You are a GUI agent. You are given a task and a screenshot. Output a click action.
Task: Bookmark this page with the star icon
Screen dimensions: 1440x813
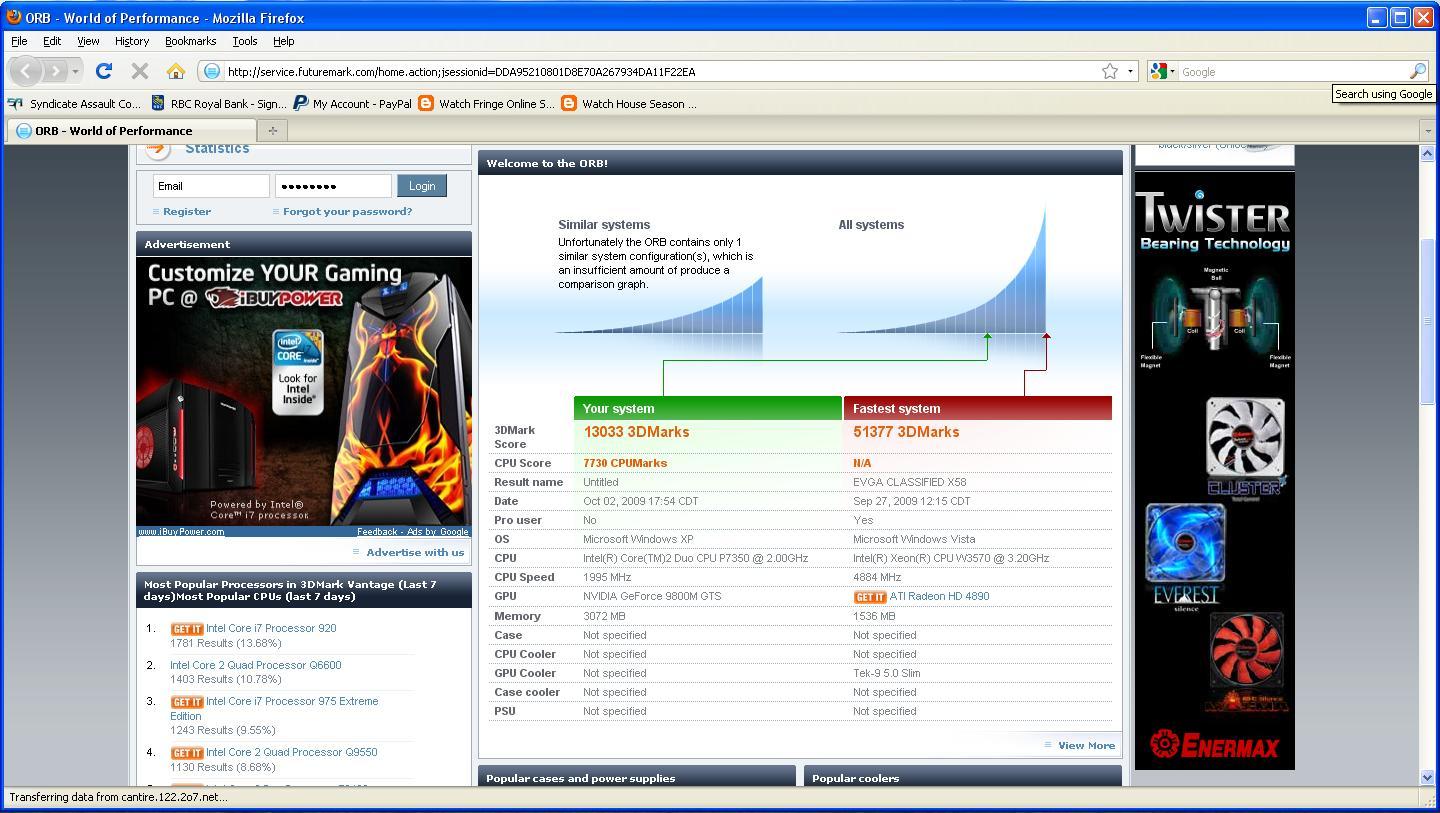point(1110,71)
